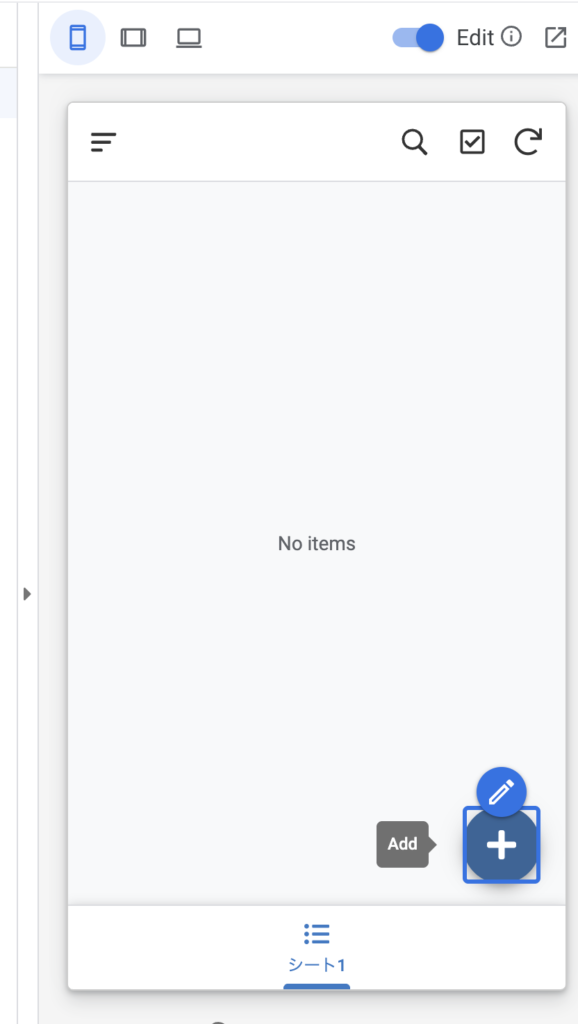Click the highlighted item in left panel
Image resolution: width=578 pixels, height=1024 pixels.
tap(8, 92)
